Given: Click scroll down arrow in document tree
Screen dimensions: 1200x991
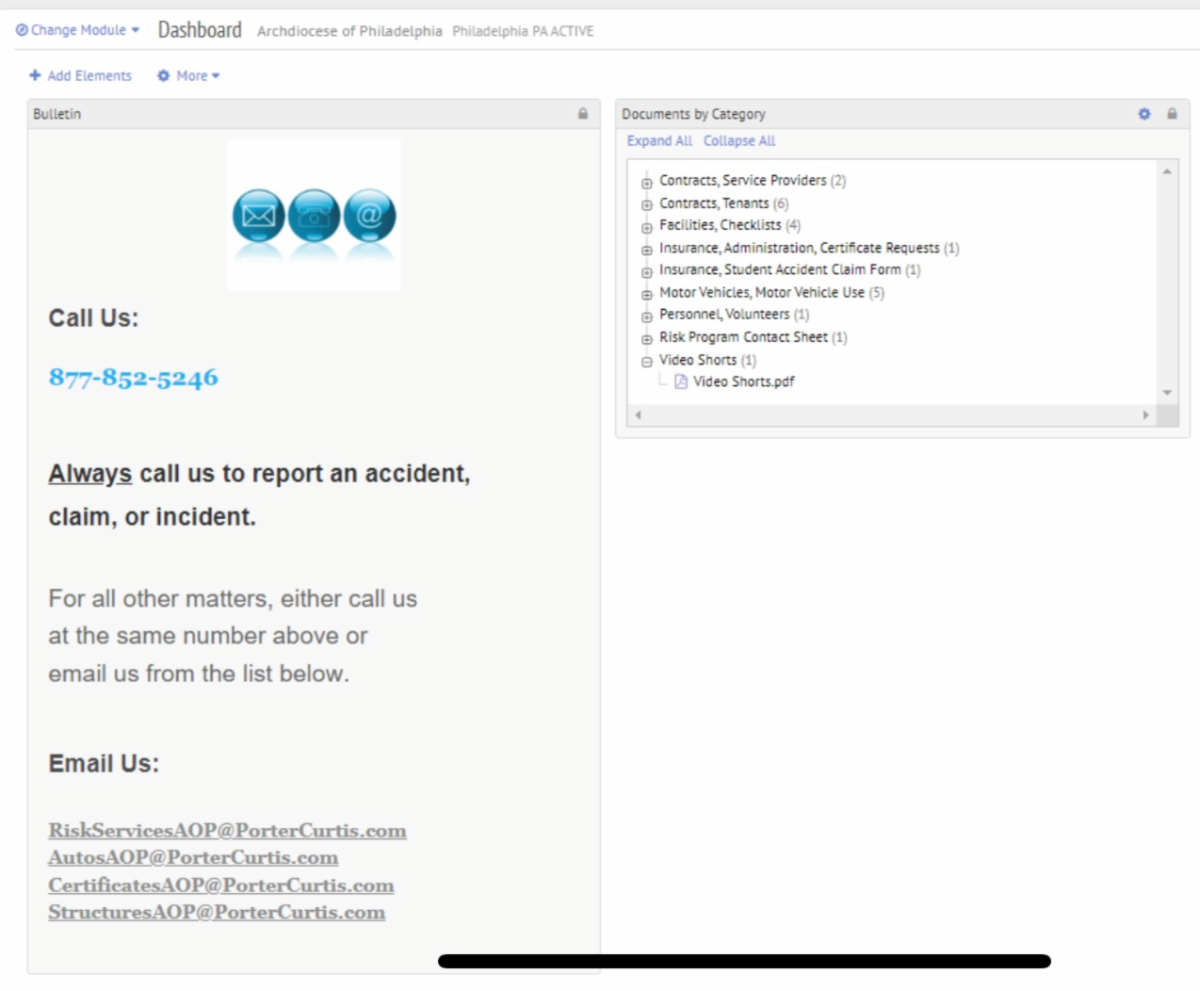Looking at the screenshot, I should click(x=1167, y=393).
